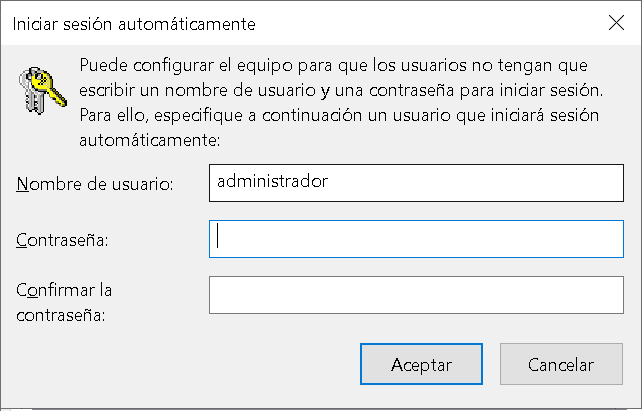
Task: Click the word 'contraseña:' beneath 'Confirmar la'
Action: pyautogui.click(x=61, y=315)
